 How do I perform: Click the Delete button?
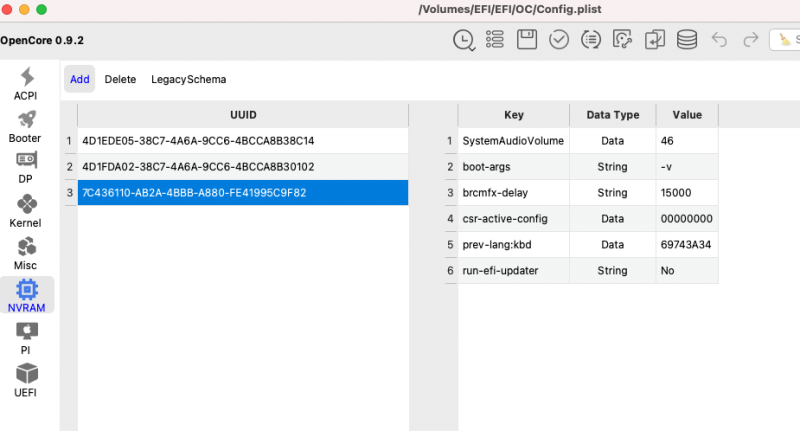tap(120, 79)
